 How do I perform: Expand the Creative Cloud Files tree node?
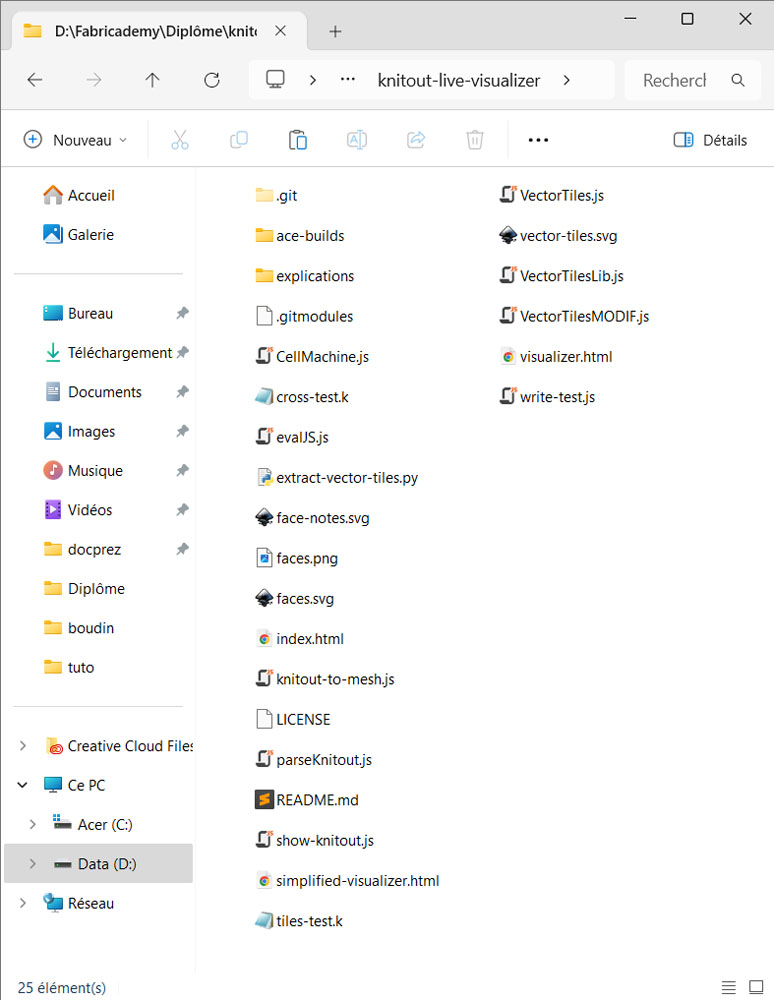click(23, 746)
